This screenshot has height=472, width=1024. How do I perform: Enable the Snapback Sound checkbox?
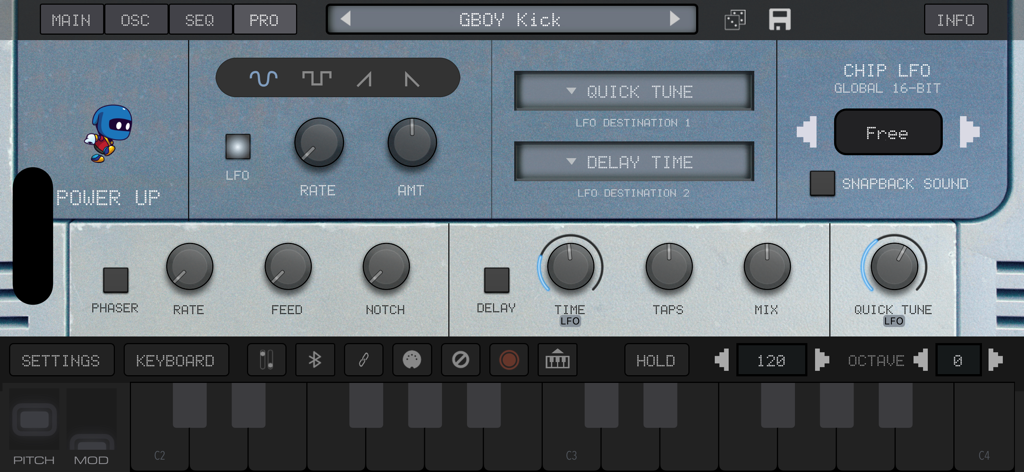pyautogui.click(x=822, y=183)
